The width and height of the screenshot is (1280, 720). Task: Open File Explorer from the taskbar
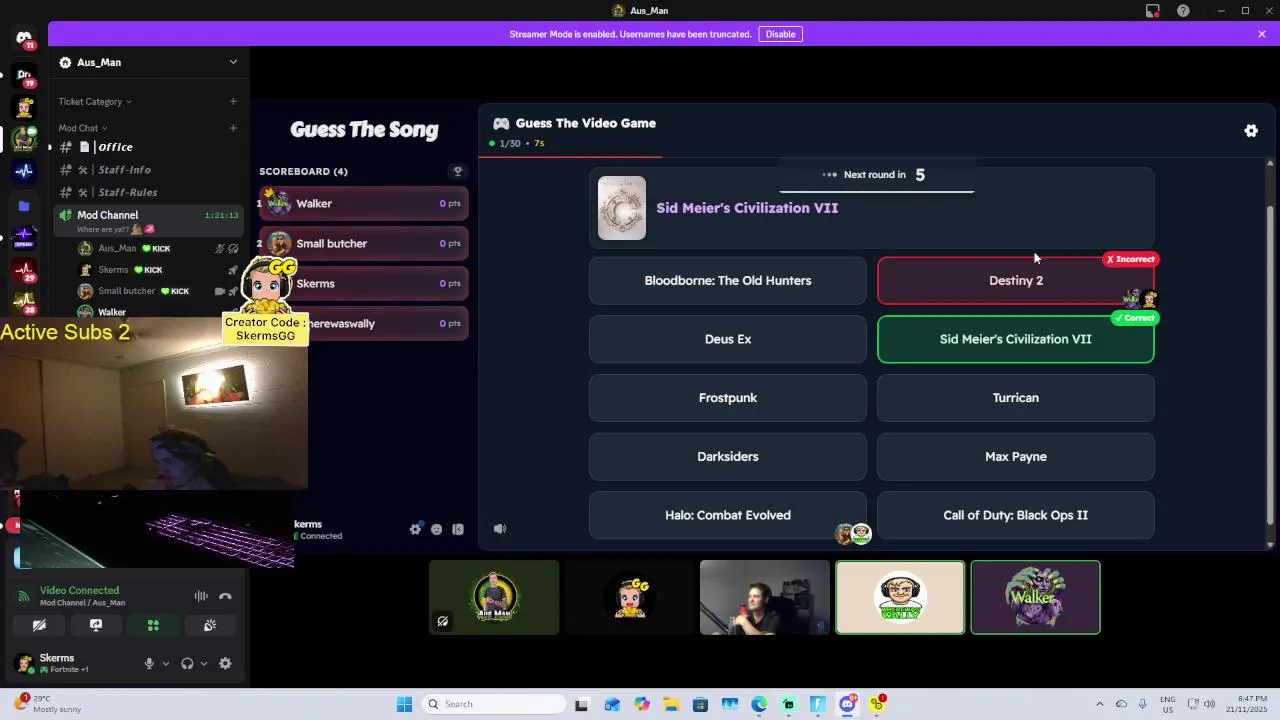670,704
